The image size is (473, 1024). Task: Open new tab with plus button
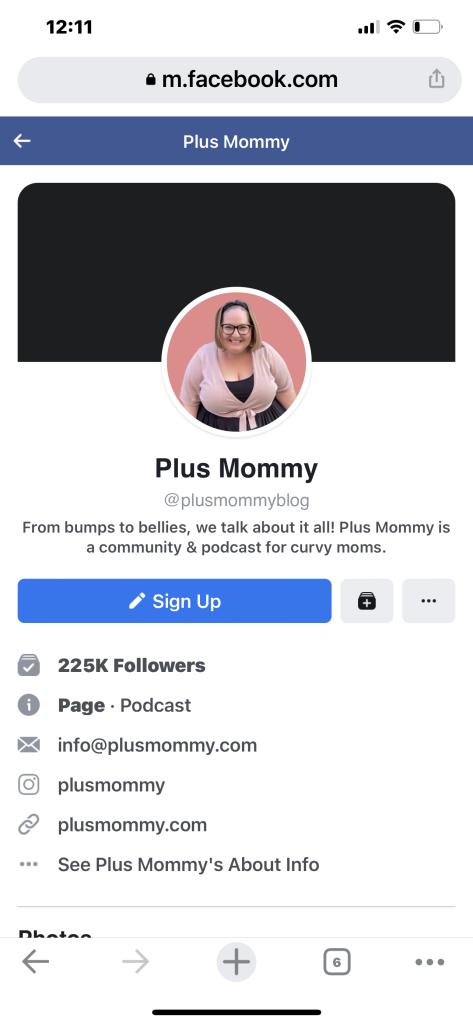pyautogui.click(x=236, y=962)
